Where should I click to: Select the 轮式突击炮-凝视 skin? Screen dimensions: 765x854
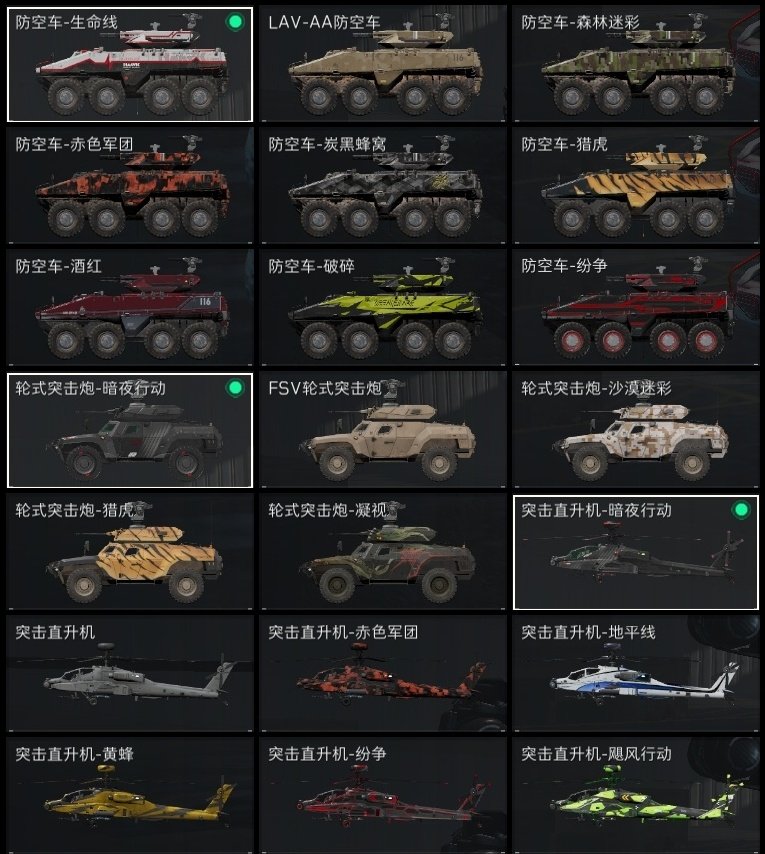click(383, 552)
